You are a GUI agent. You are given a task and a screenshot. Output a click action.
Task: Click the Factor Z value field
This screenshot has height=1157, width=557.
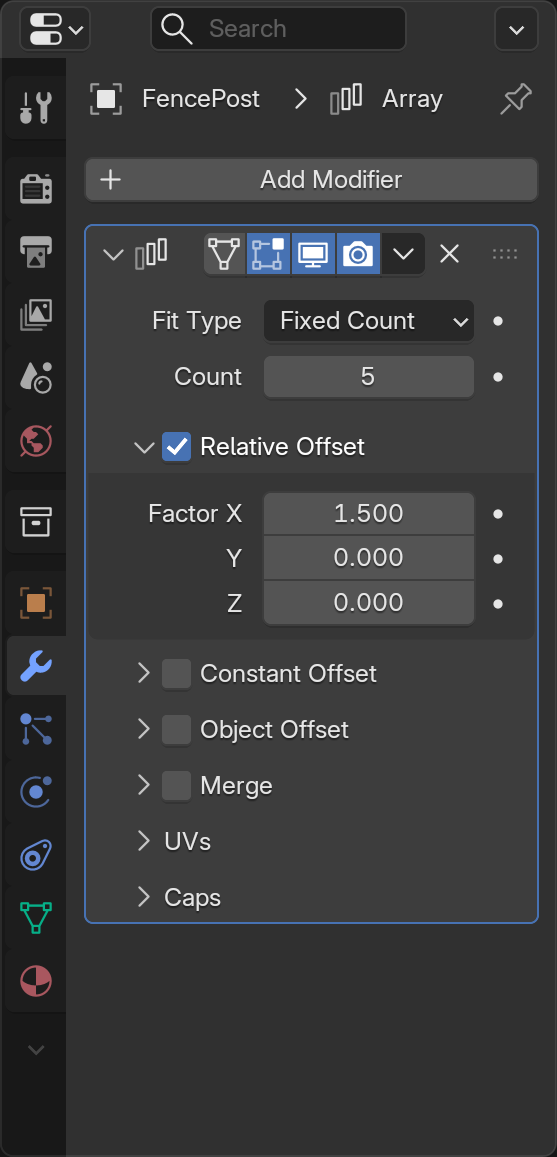pyautogui.click(x=369, y=603)
